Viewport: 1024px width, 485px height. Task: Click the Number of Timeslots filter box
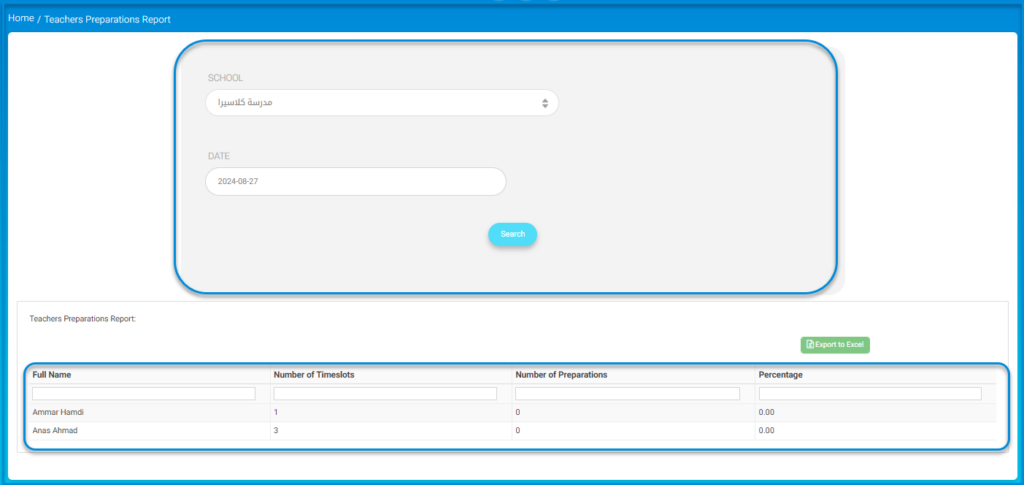point(385,394)
